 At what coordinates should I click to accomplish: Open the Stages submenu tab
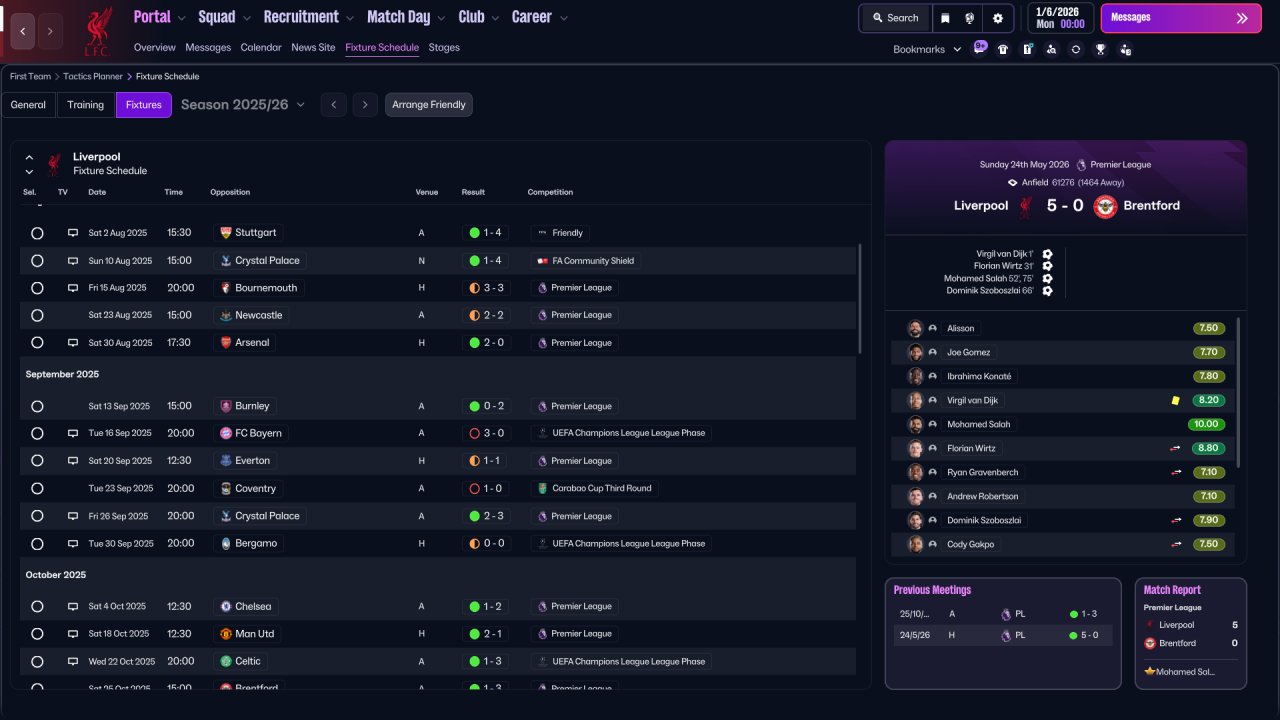[x=444, y=48]
